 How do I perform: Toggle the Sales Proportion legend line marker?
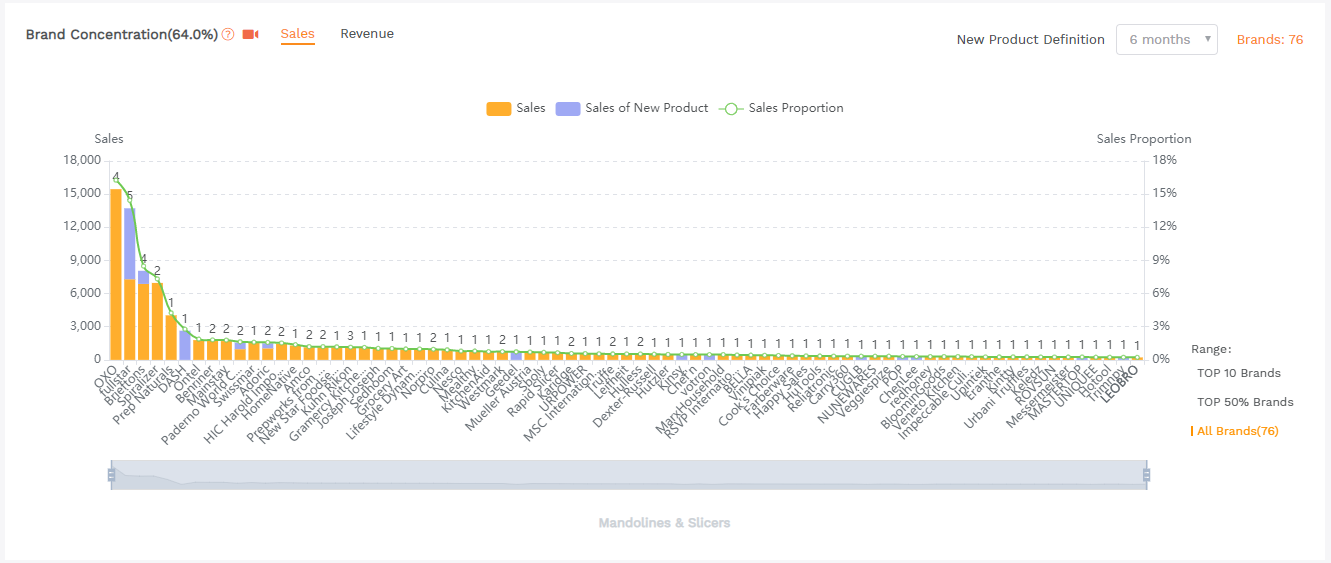coord(731,108)
